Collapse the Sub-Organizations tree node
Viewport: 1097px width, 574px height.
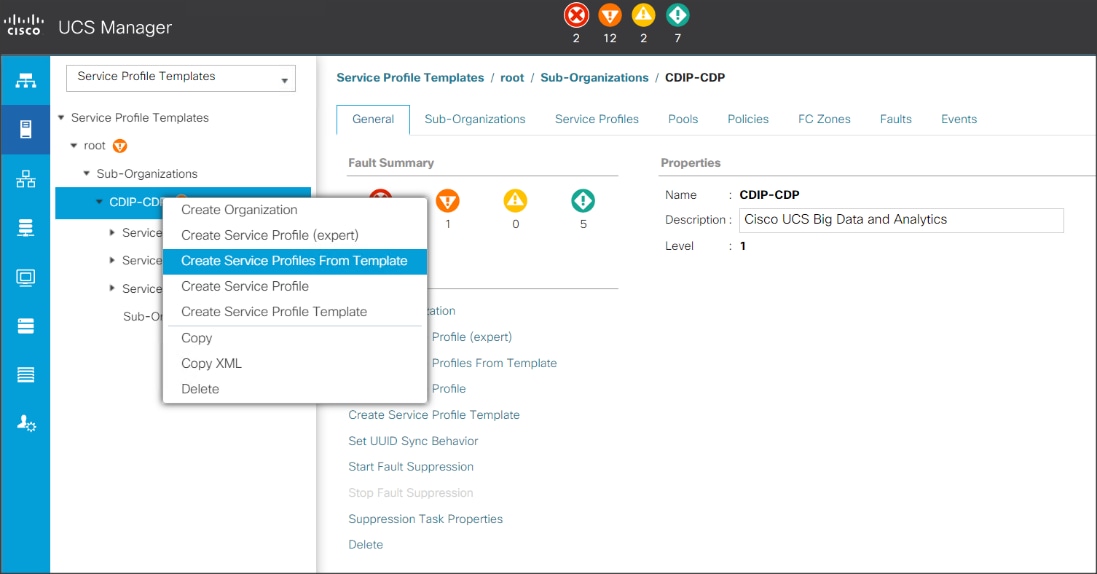(87, 174)
